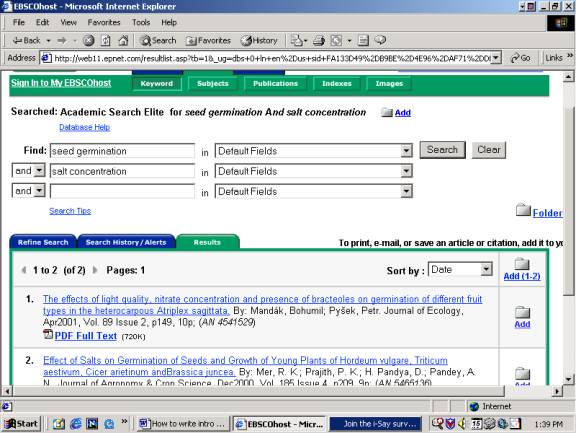The height and width of the screenshot is (433, 576).
Task: Open PDF Full Text for the first result
Action: coord(86,336)
